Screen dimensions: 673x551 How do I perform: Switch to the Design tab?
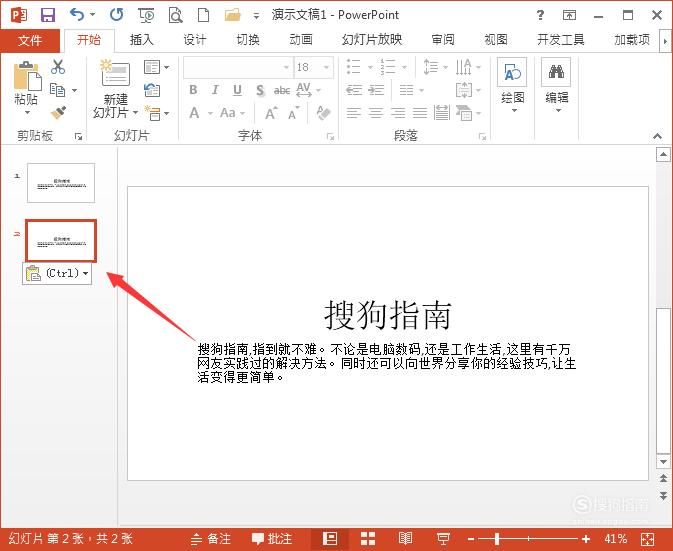pos(195,40)
